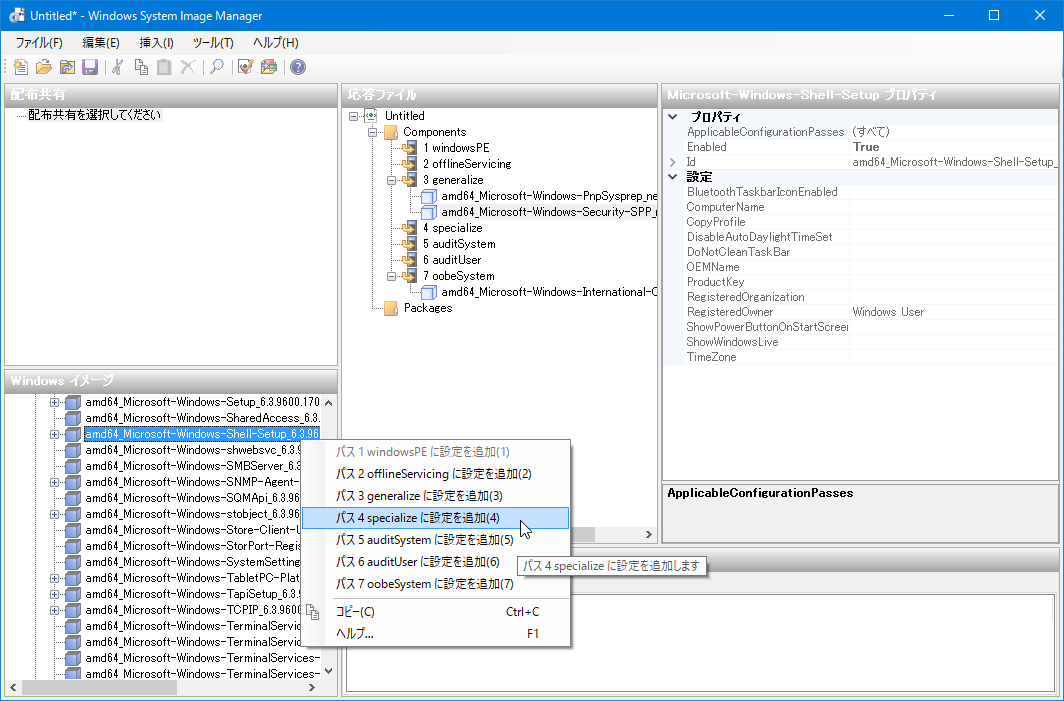This screenshot has height=701, width=1064.
Task: Click the Cut scissors toolbar icon
Action: pyautogui.click(x=118, y=67)
